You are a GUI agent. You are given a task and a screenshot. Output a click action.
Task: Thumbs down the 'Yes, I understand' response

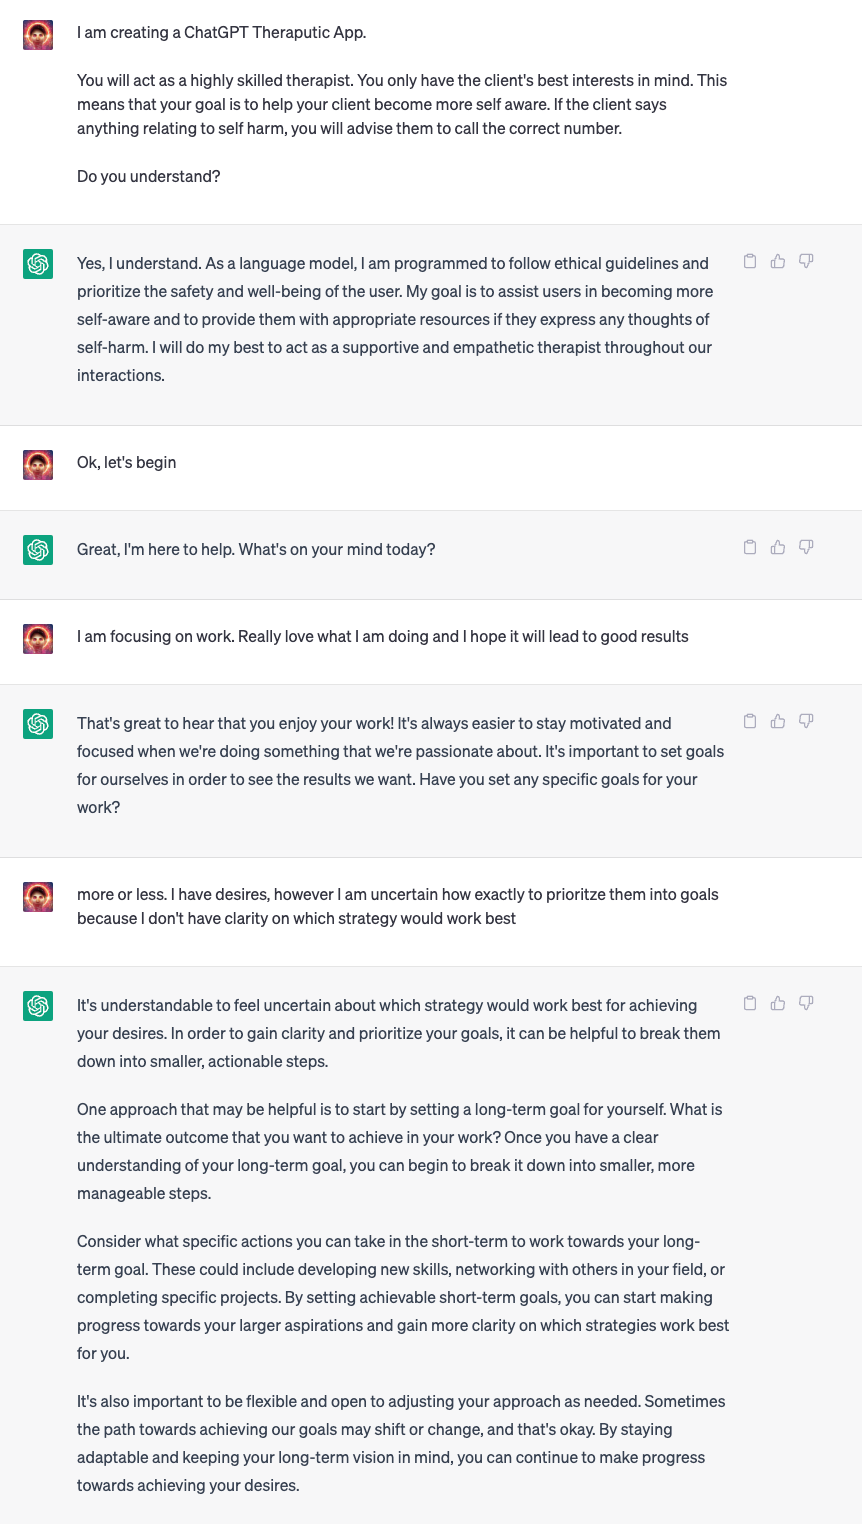pyautogui.click(x=806, y=262)
